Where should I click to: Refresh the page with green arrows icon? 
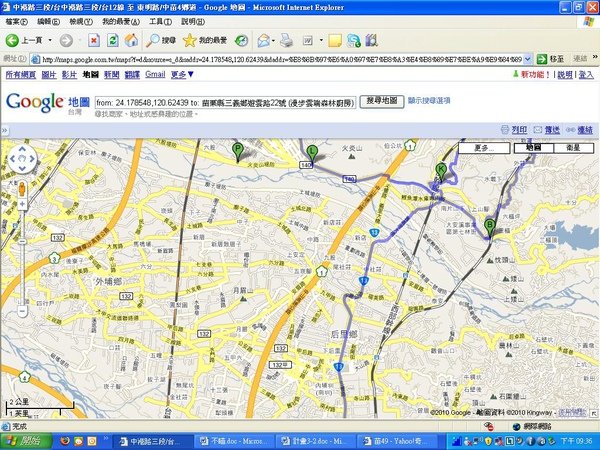click(112, 40)
